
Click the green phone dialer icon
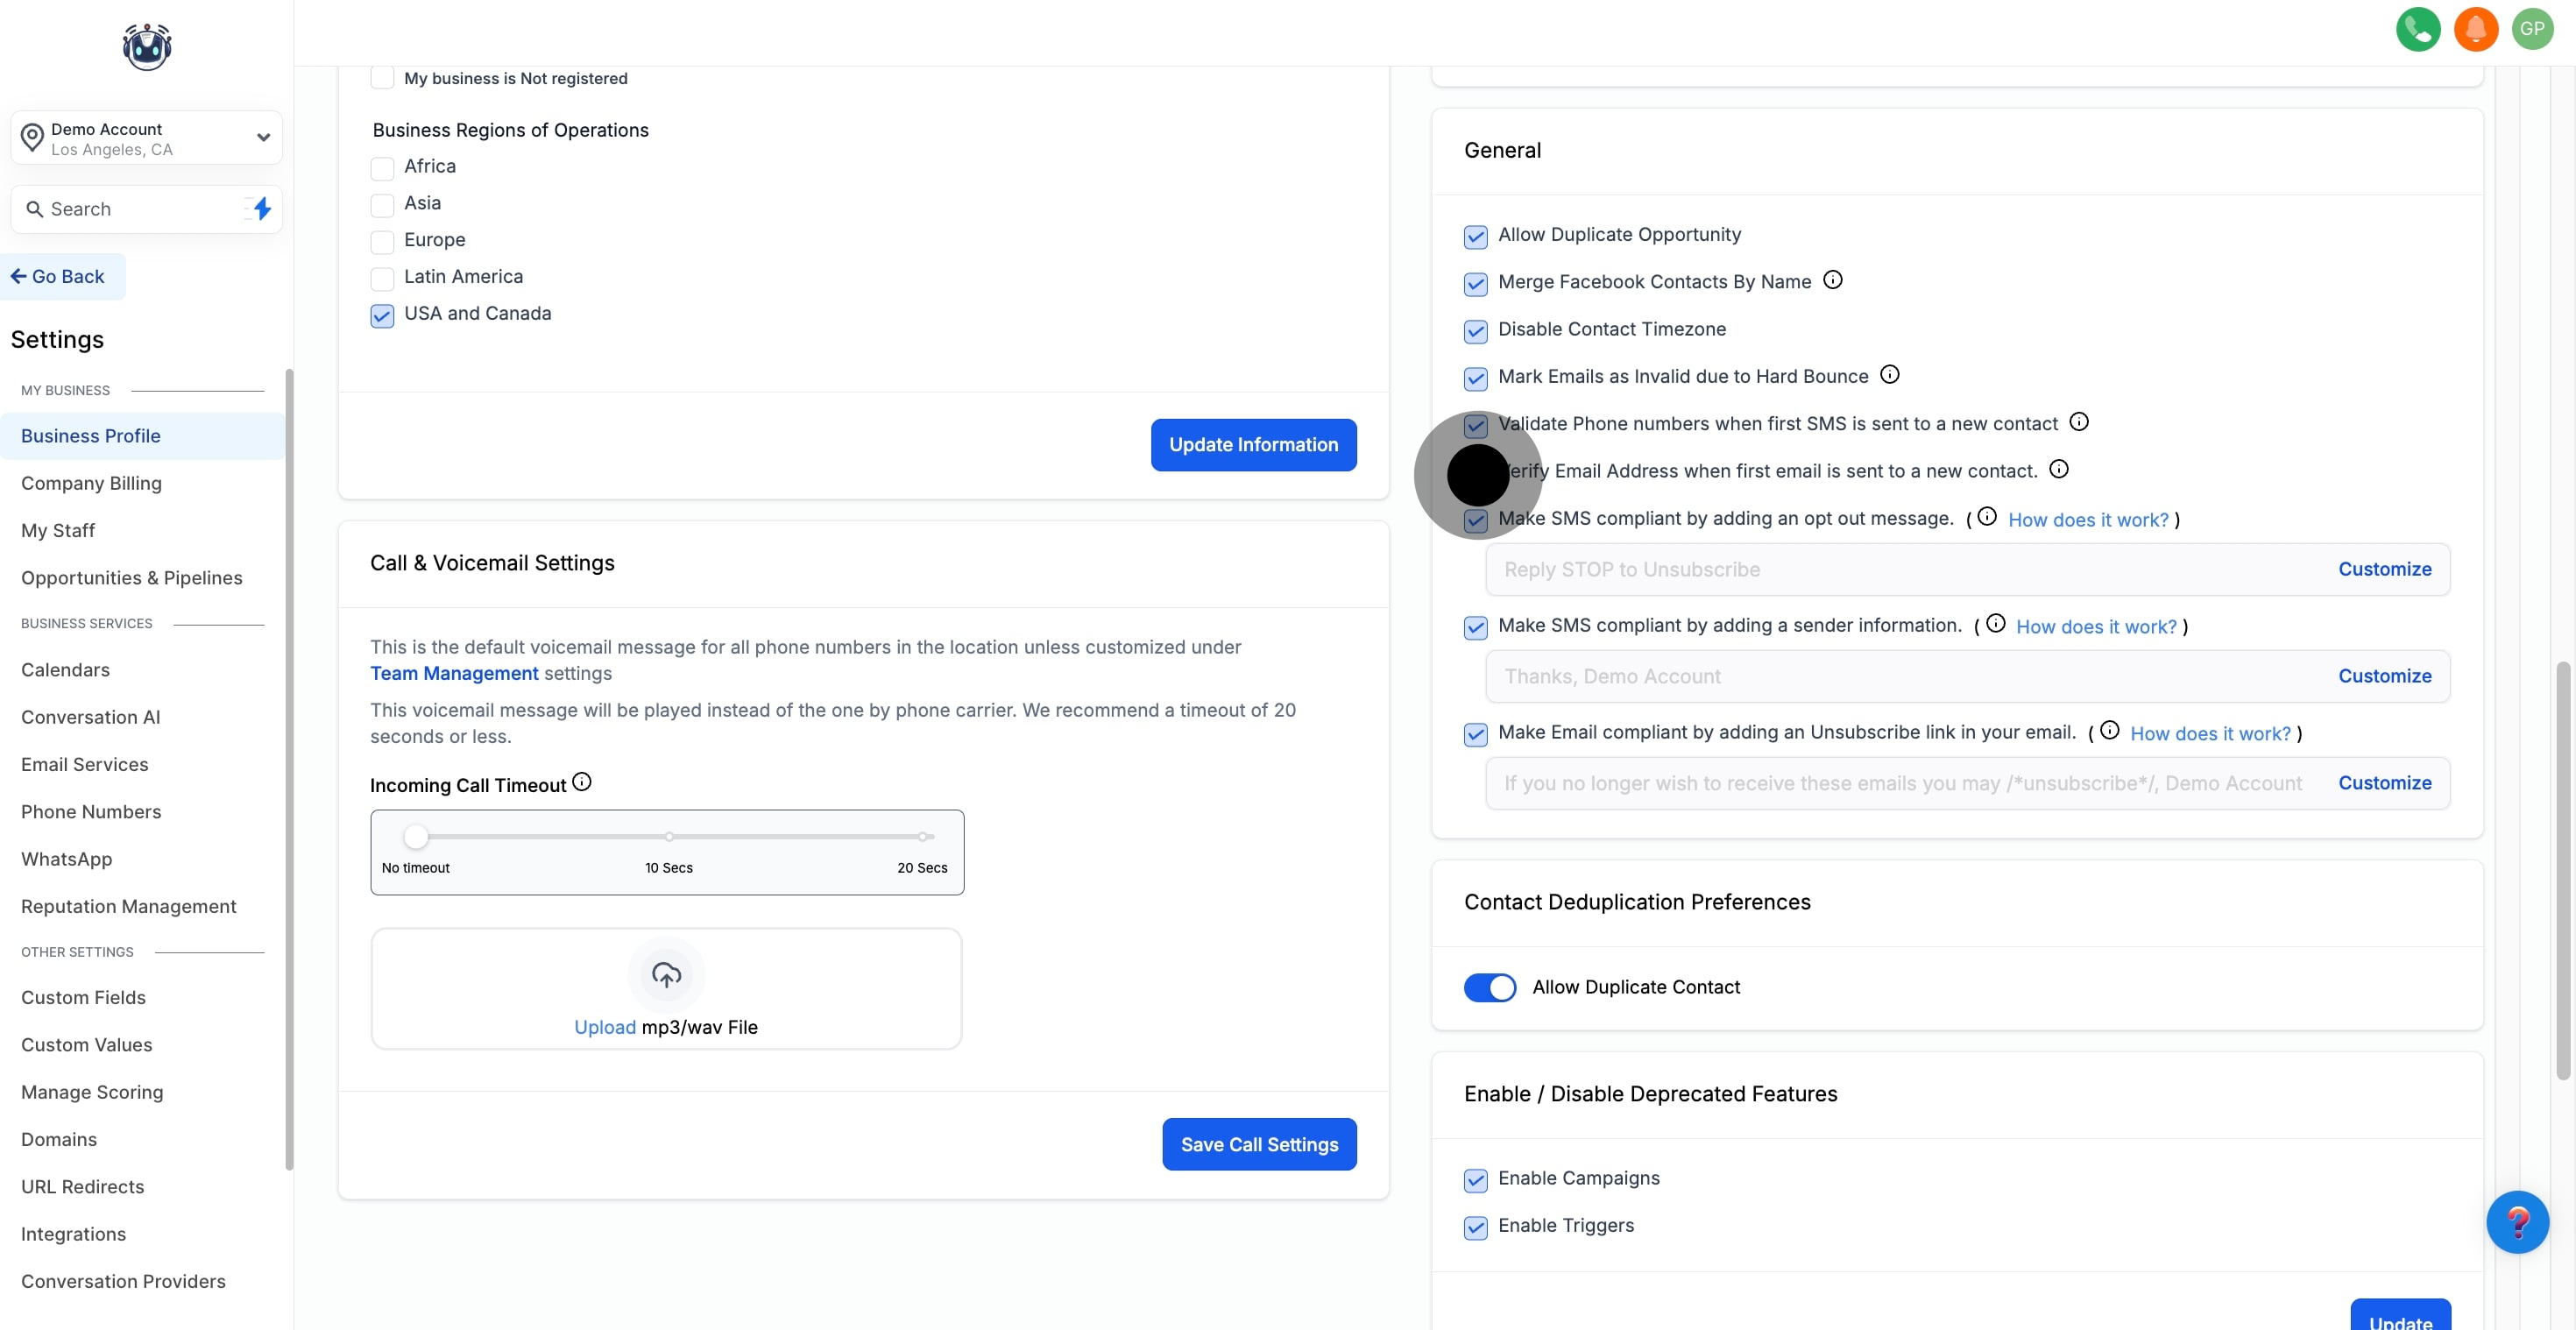[2417, 29]
